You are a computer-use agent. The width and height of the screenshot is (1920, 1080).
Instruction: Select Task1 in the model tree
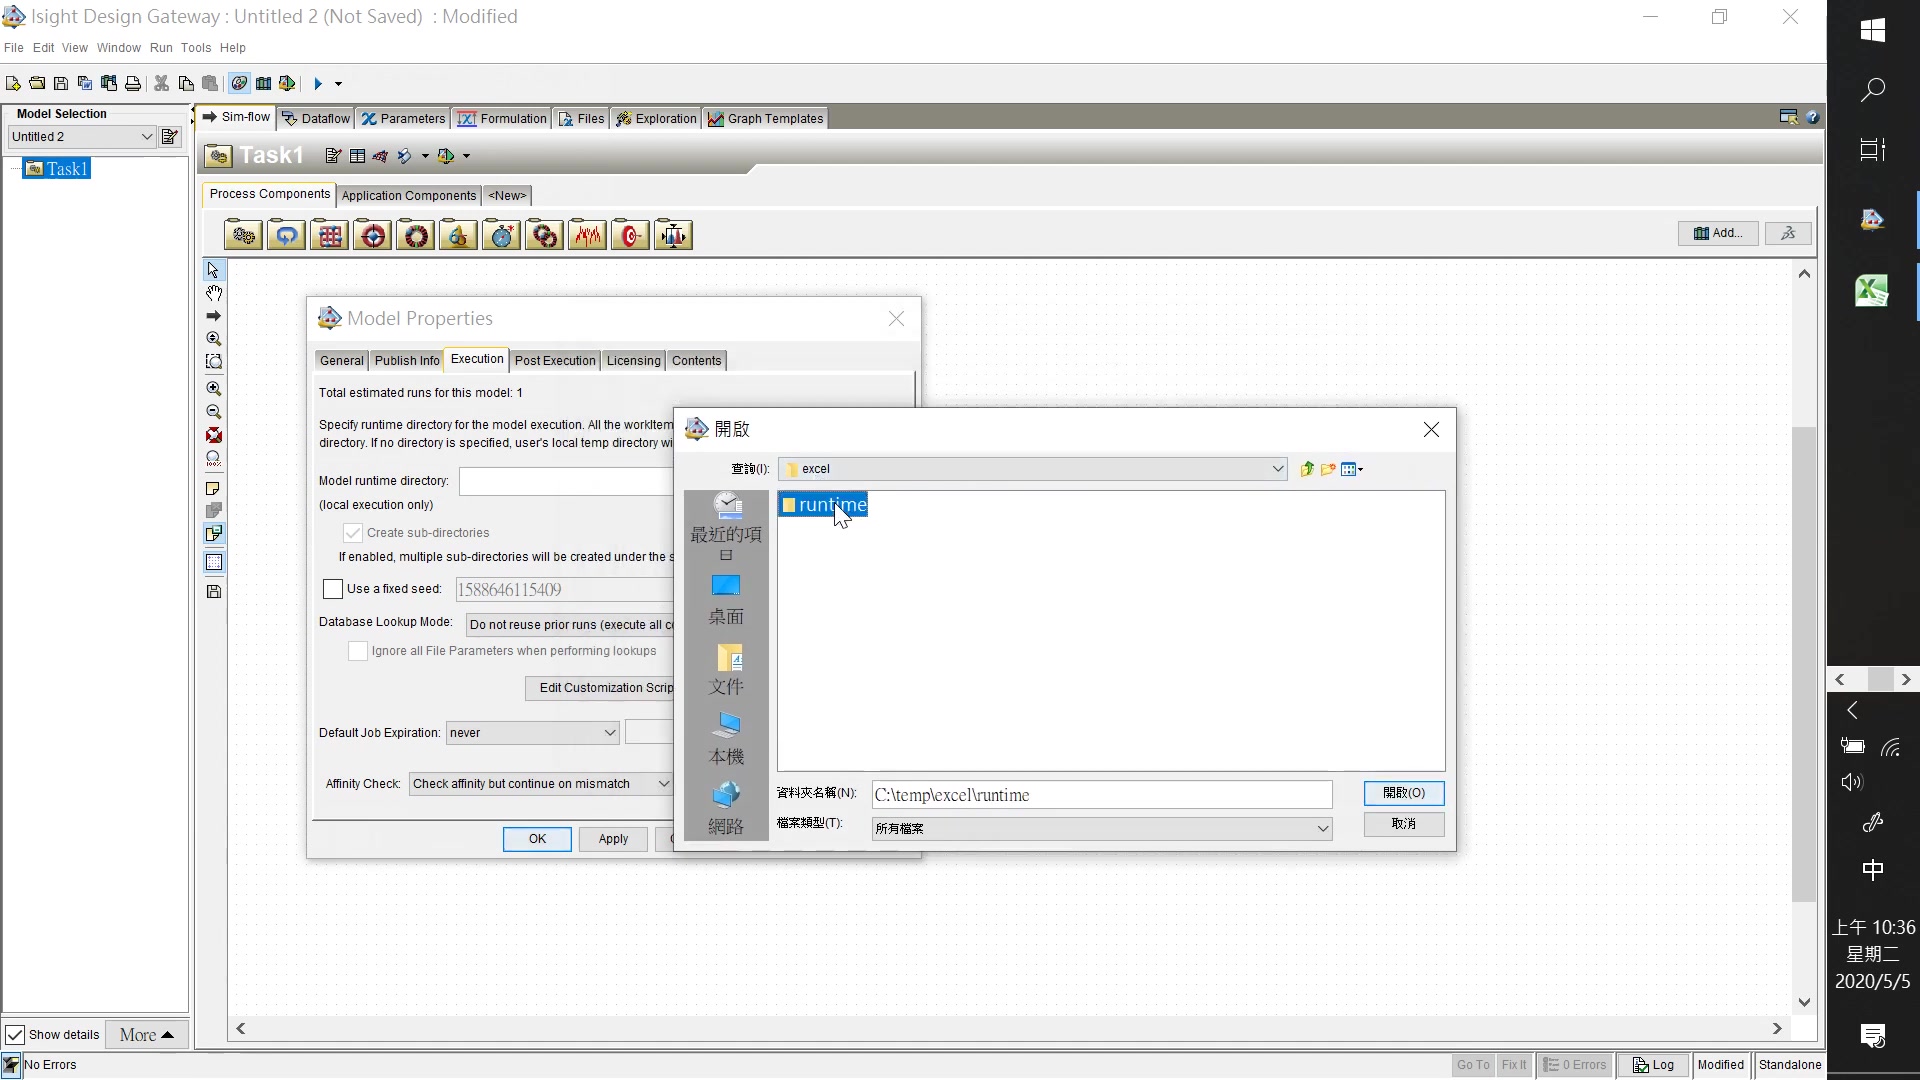(x=58, y=169)
